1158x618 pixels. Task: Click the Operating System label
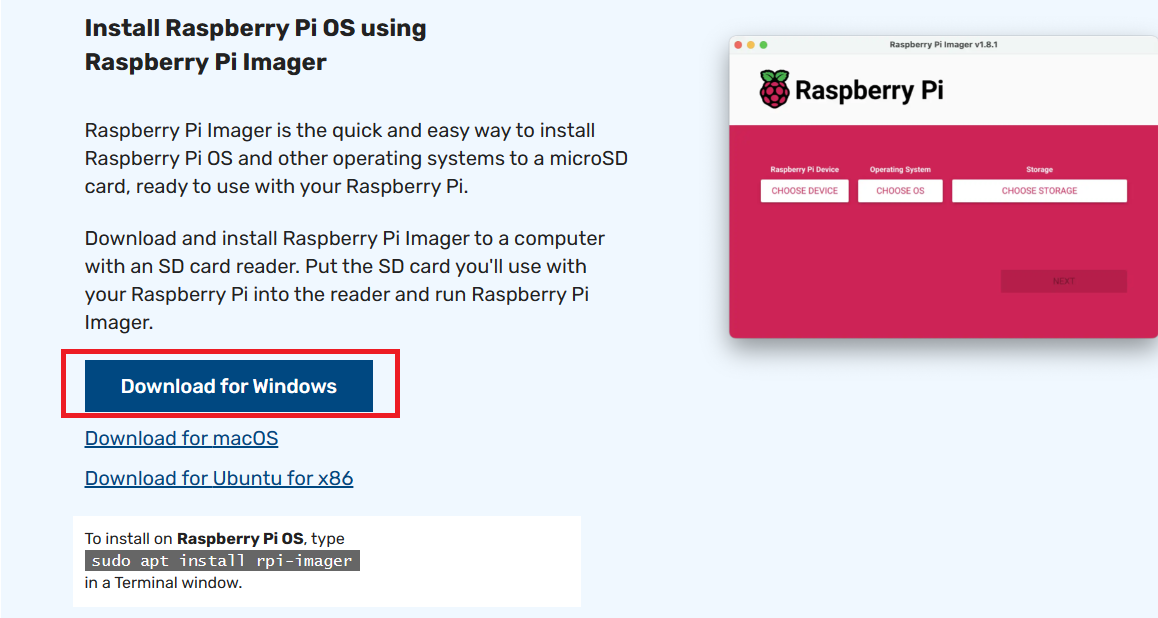pos(900,169)
